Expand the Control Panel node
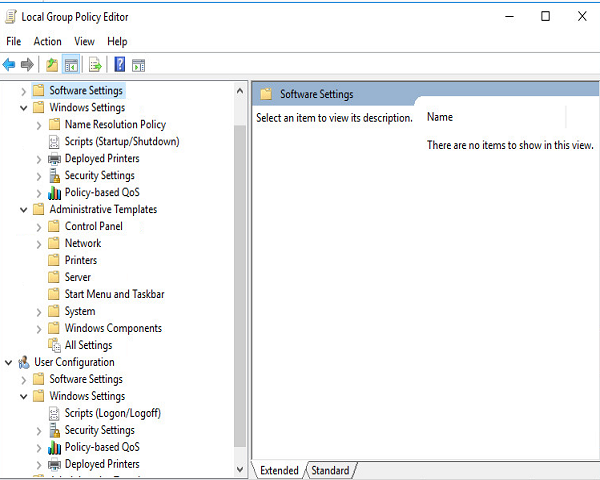 (x=39, y=227)
